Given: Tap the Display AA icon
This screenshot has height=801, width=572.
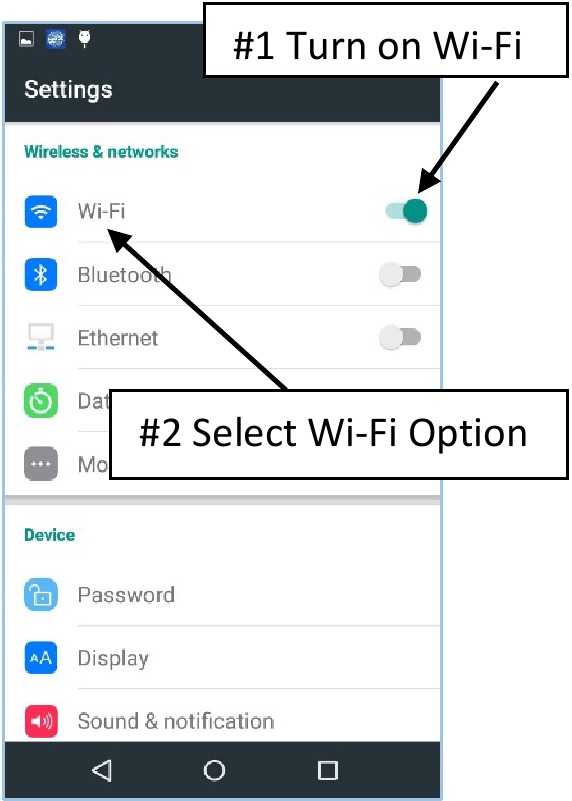Looking at the screenshot, I should pos(41,657).
